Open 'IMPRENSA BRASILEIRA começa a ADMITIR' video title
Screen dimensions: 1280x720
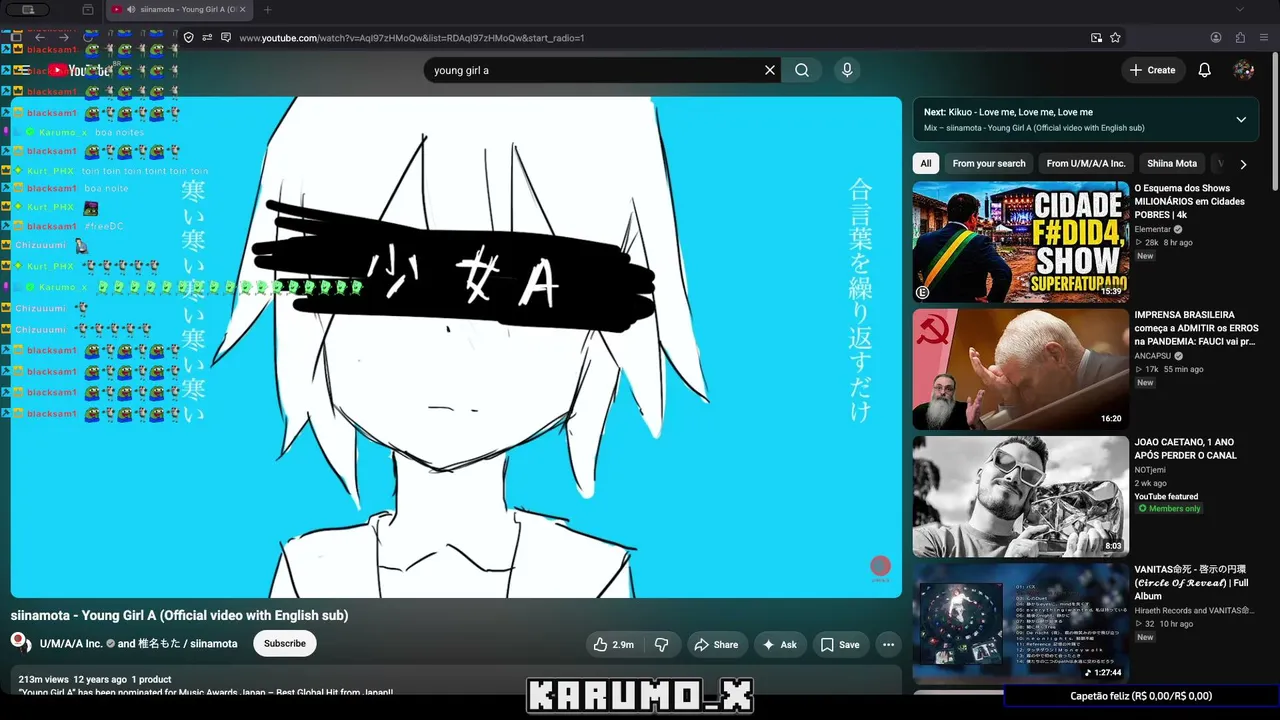pyautogui.click(x=1196, y=328)
